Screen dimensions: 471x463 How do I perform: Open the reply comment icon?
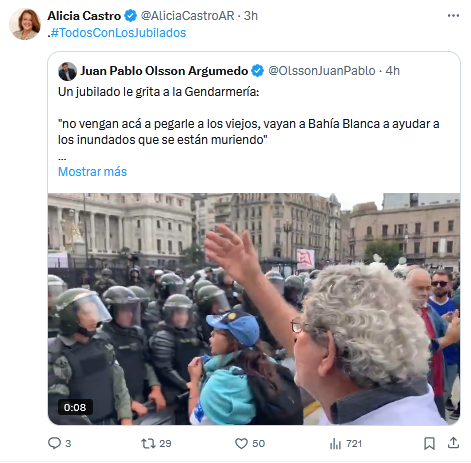point(54,443)
